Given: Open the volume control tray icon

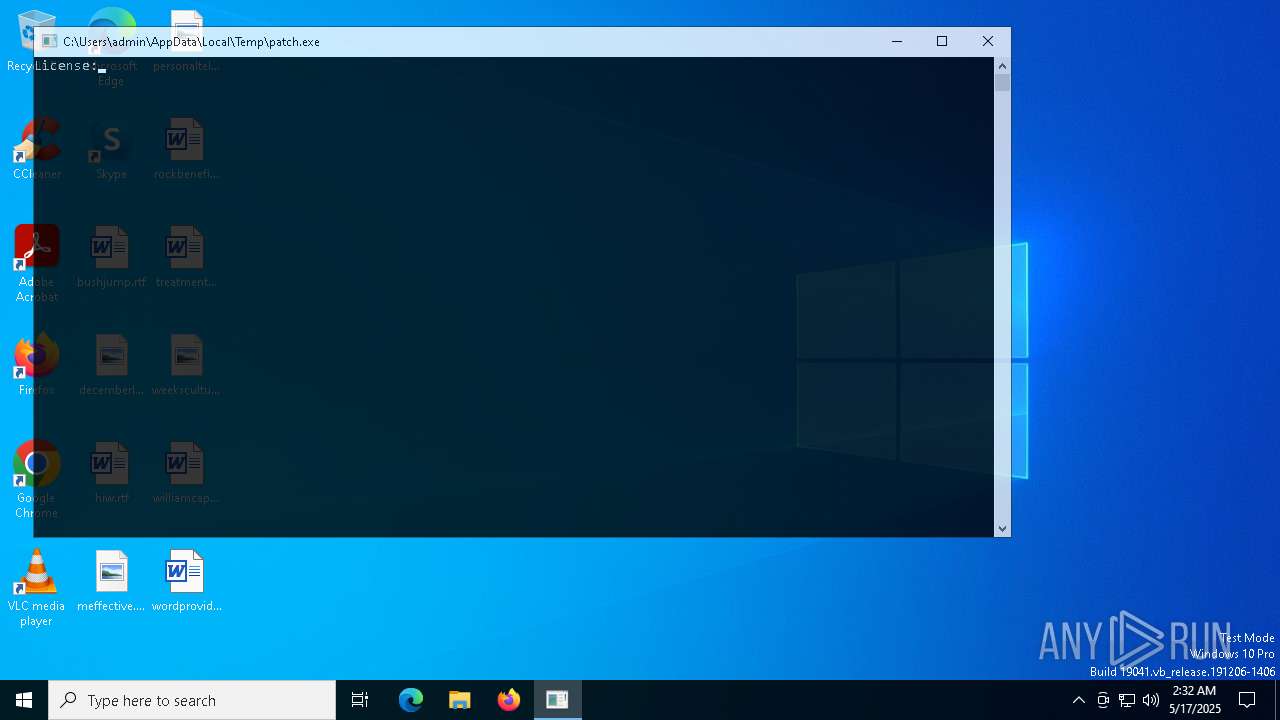Looking at the screenshot, I should click(1151, 700).
